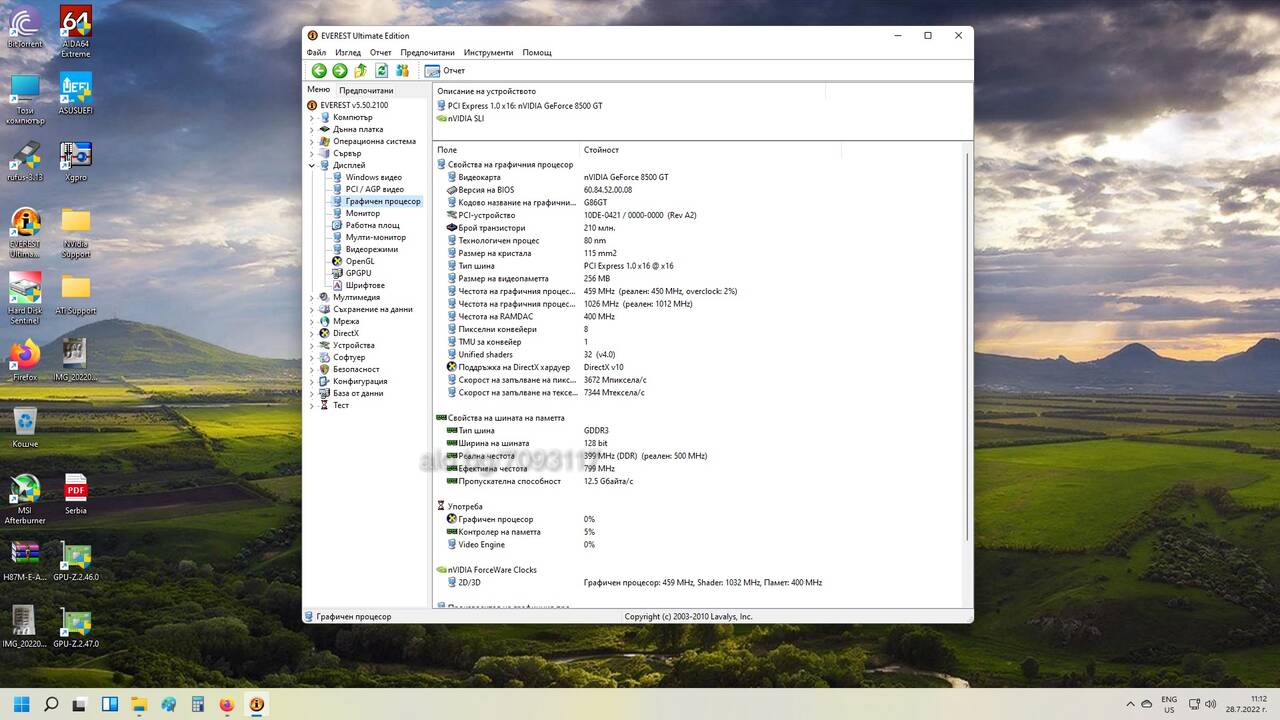Select Шрифтове tree item
The width and height of the screenshot is (1280, 720).
pyautogui.click(x=365, y=285)
